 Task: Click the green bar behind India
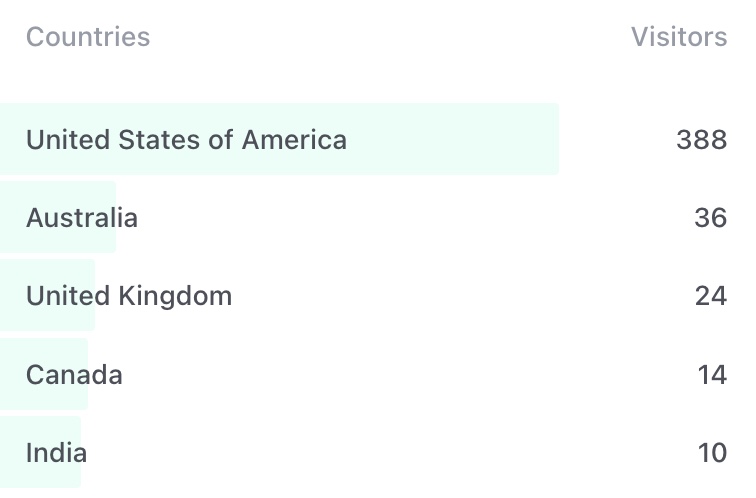pyautogui.click(x=40, y=452)
